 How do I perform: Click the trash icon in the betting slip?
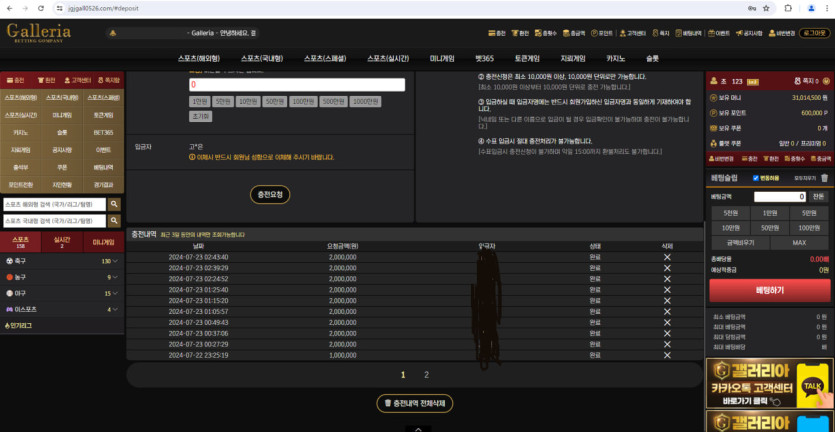tap(824, 178)
